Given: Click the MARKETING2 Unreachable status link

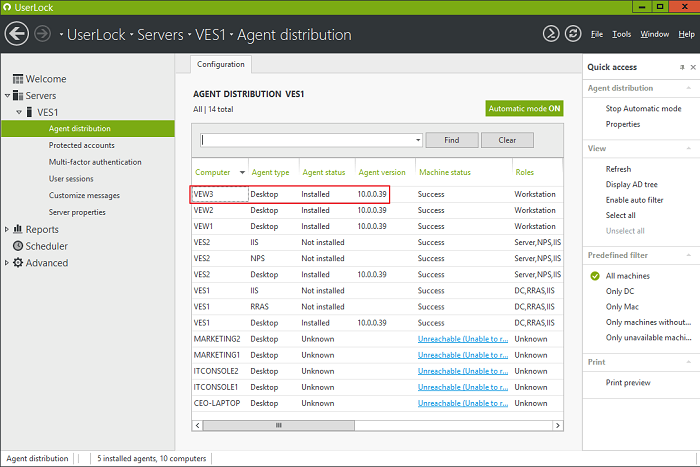Looking at the screenshot, I should click(x=461, y=339).
